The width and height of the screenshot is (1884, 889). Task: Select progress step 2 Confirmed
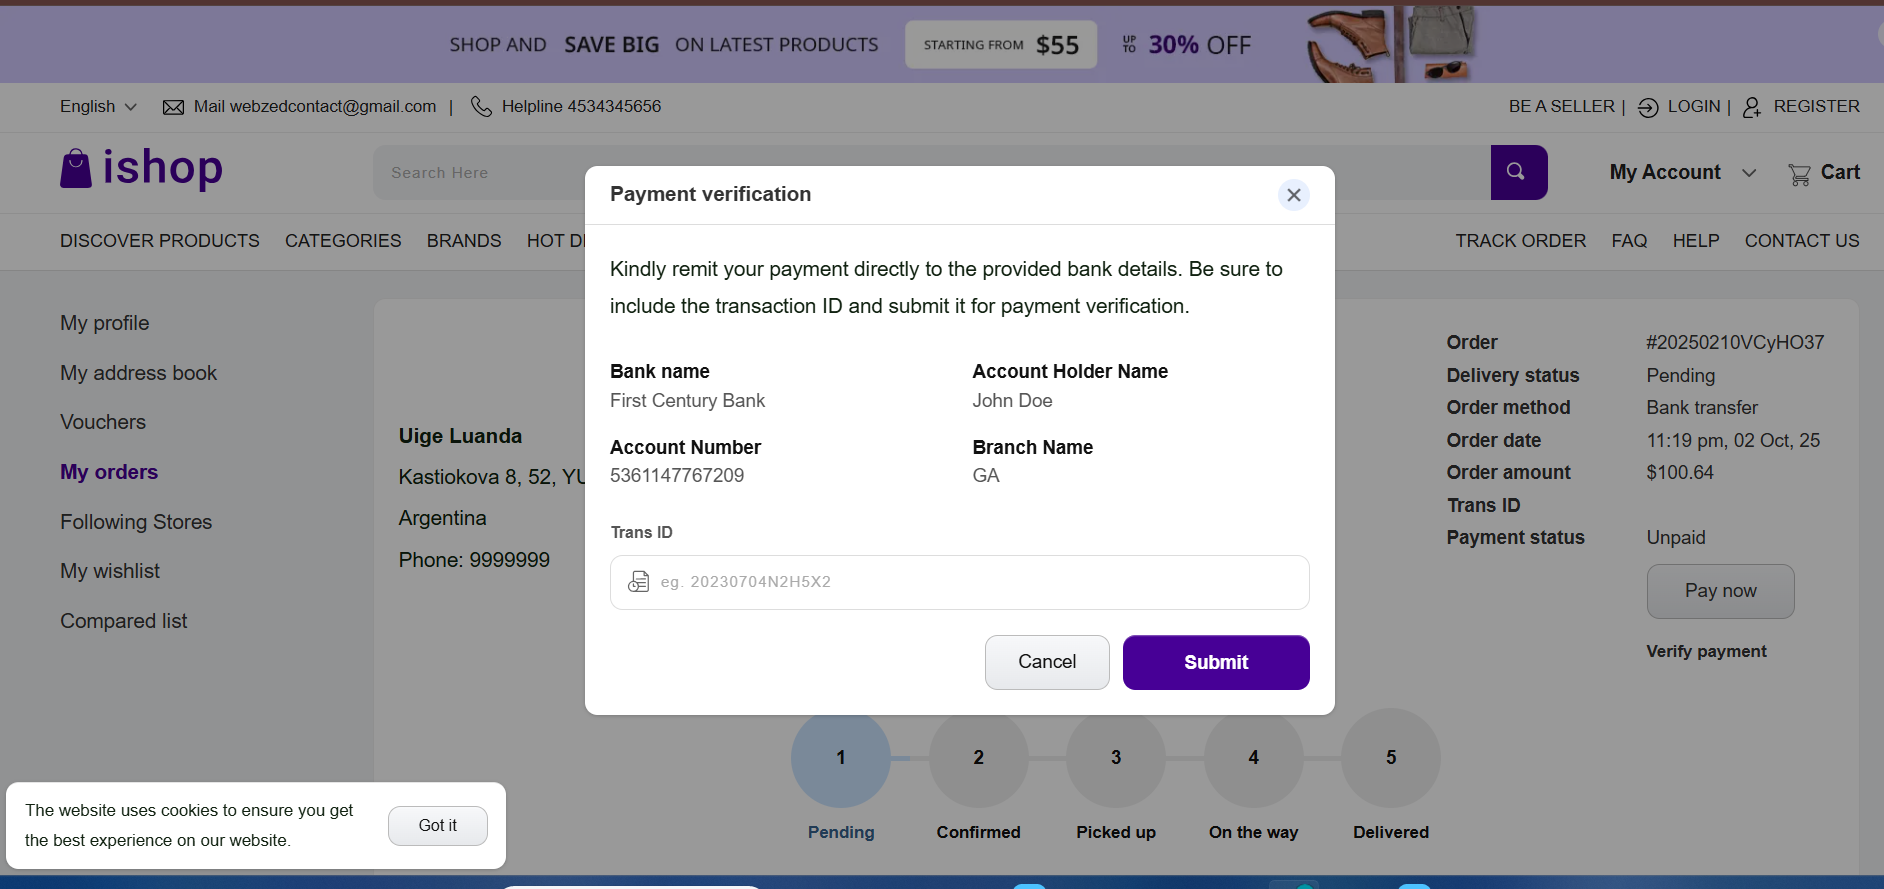(x=978, y=758)
